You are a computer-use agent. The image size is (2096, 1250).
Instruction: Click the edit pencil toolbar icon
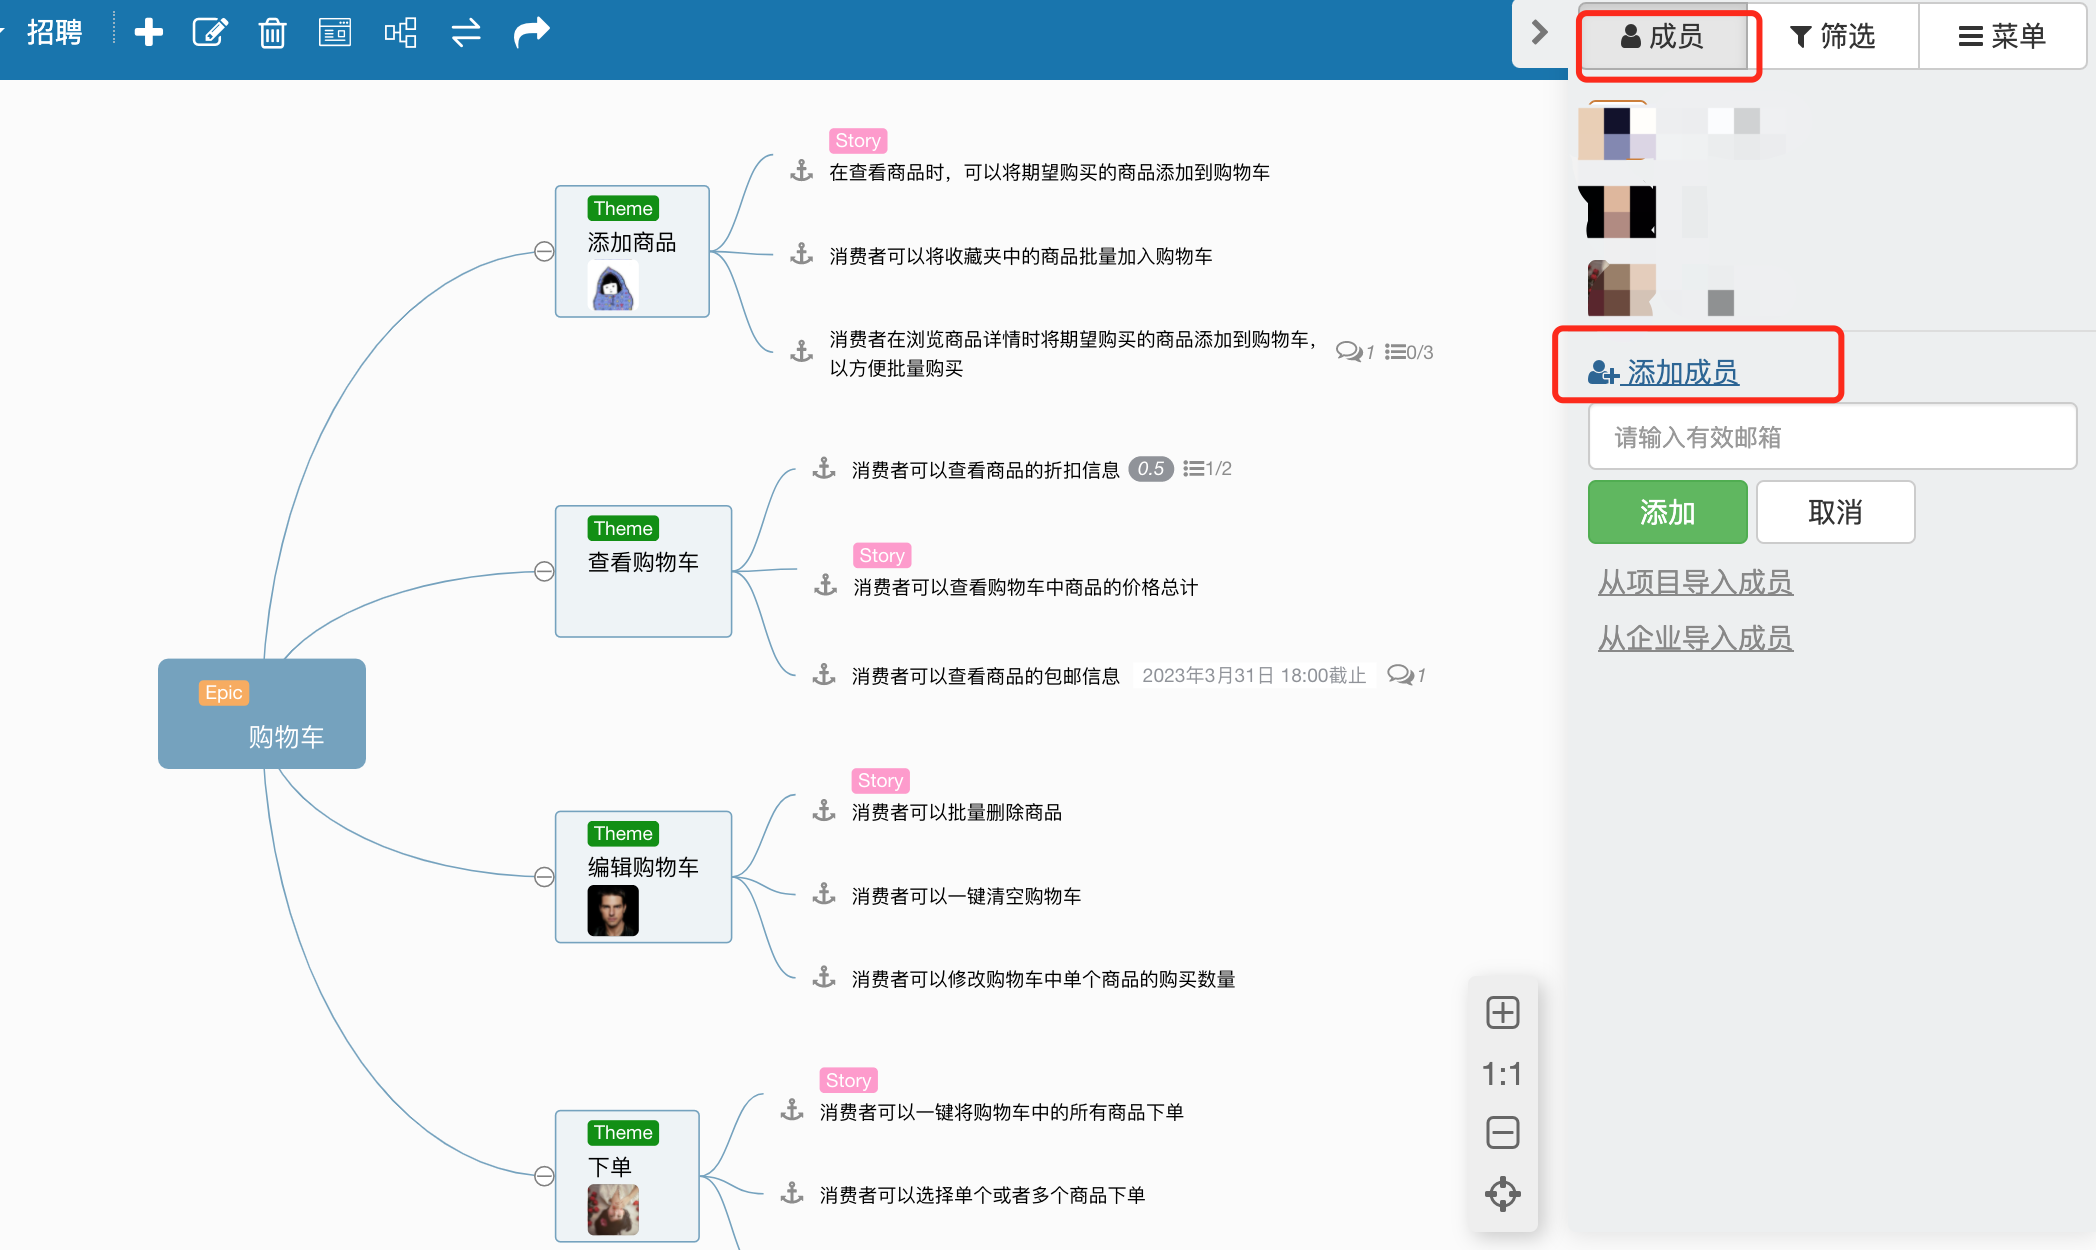click(210, 33)
